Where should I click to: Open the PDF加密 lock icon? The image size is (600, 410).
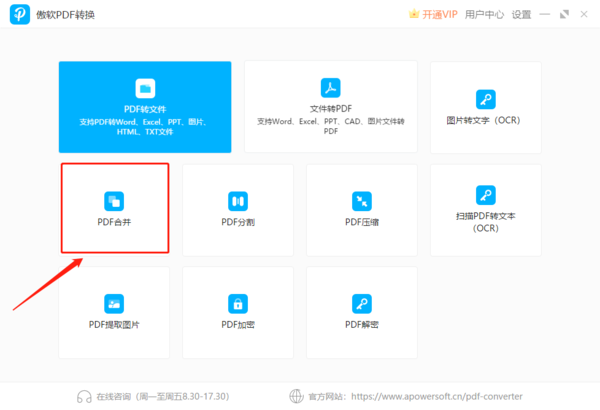[238, 303]
